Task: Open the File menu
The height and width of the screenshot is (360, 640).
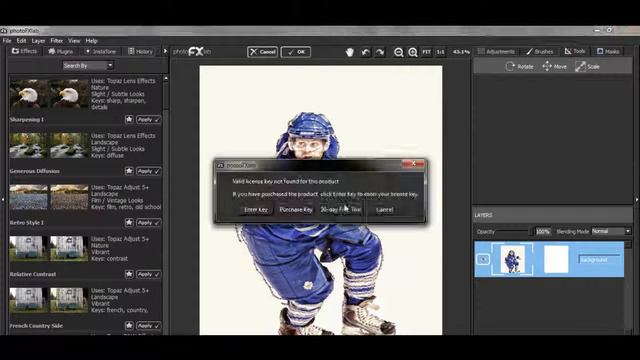Action: 7,41
